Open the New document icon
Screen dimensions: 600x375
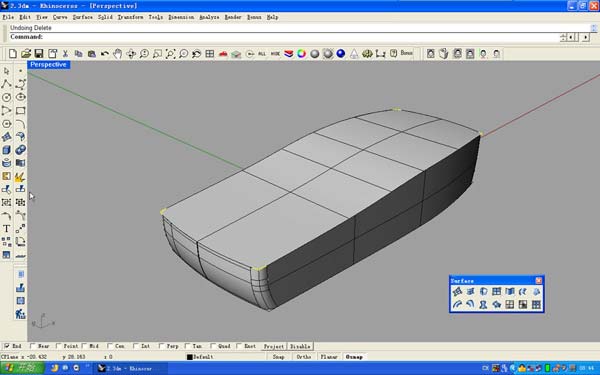pos(13,54)
